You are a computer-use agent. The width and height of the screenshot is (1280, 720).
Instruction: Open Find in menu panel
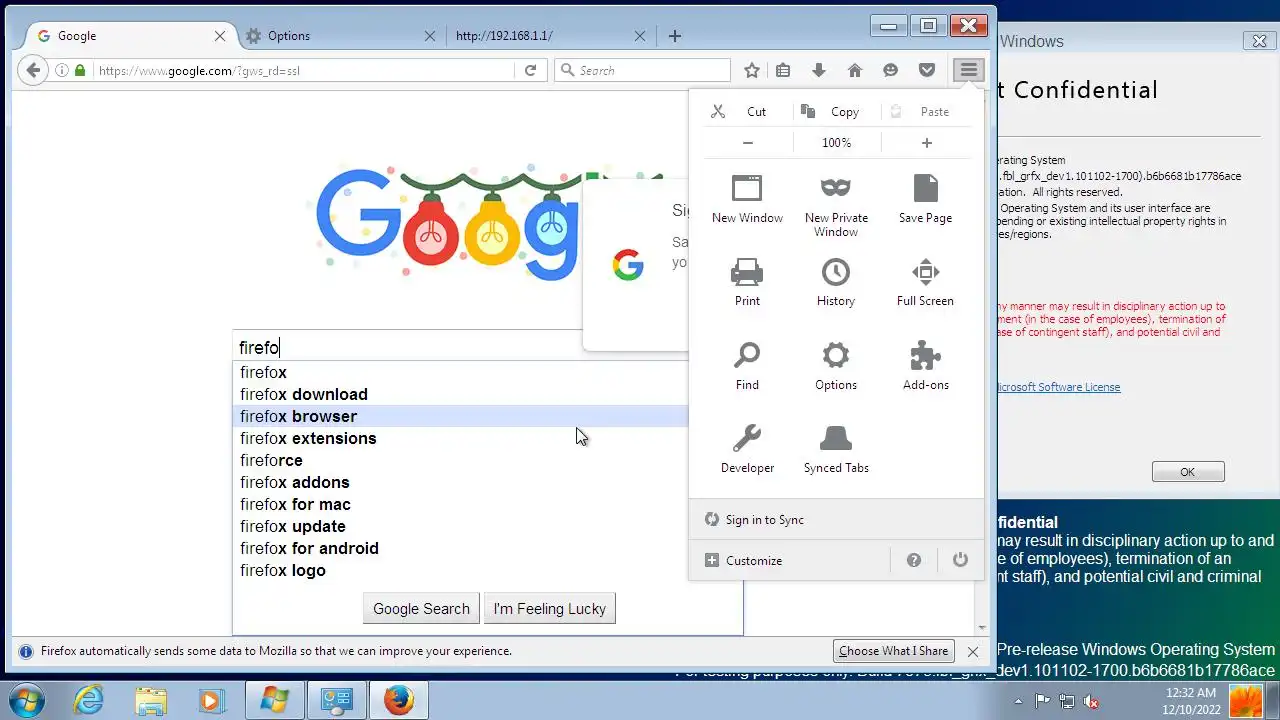(x=747, y=366)
